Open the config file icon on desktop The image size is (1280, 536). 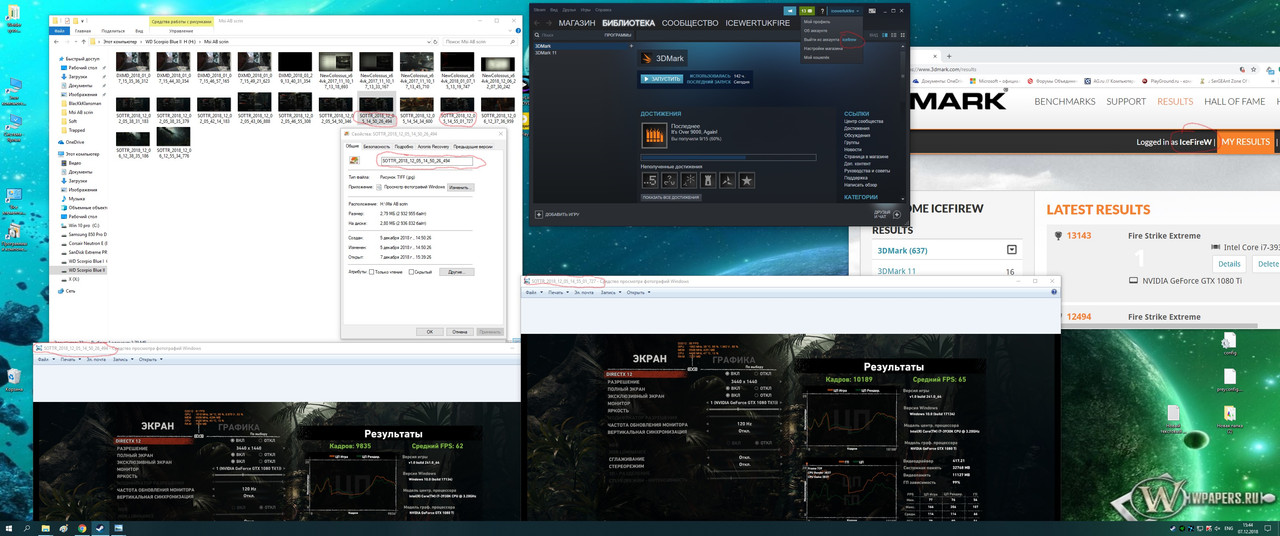(1230, 343)
